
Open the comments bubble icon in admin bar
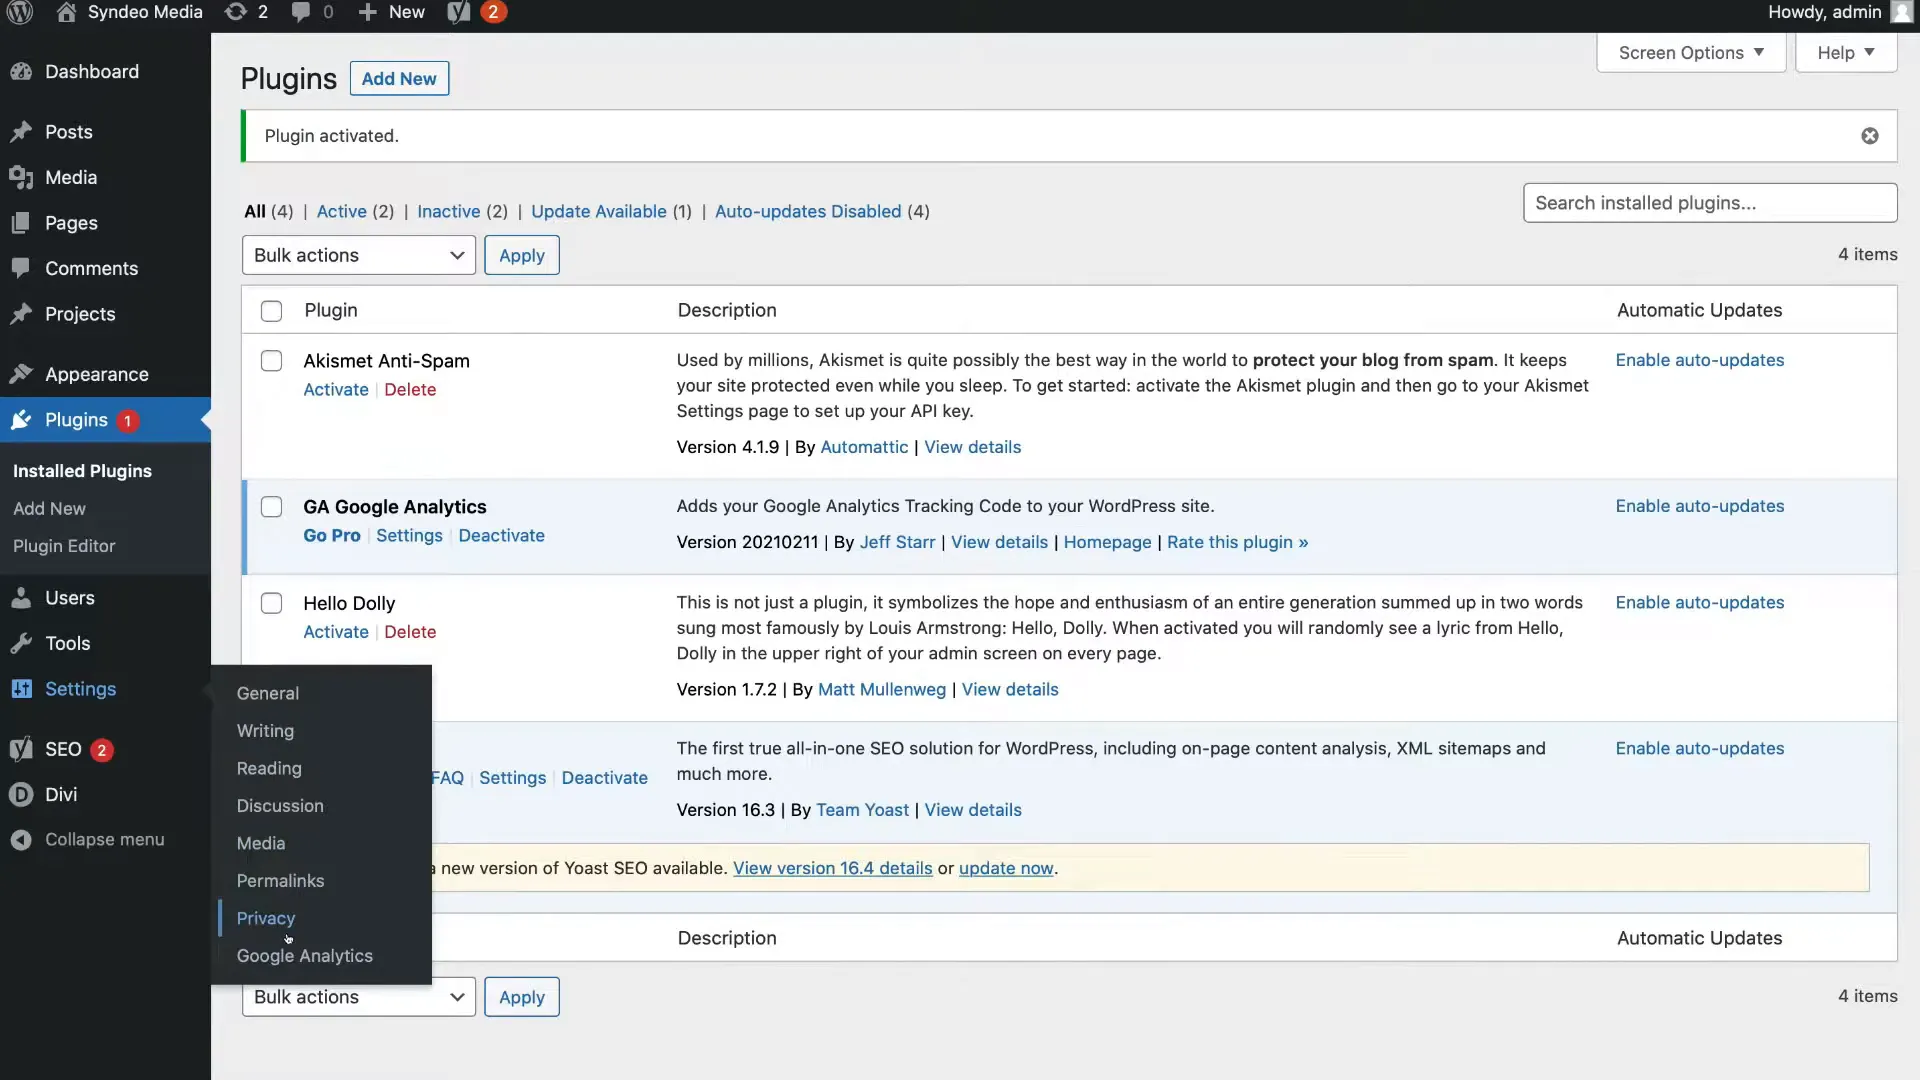pos(300,12)
